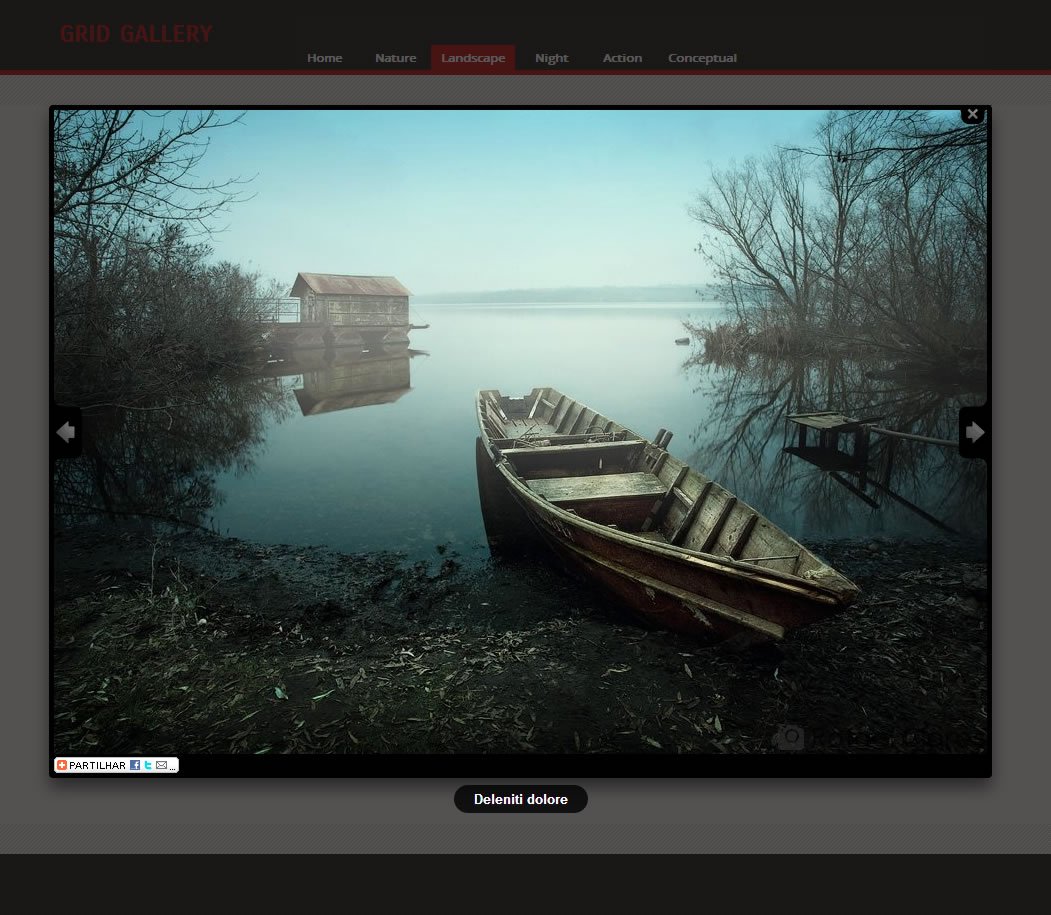Open the Home menu item

click(x=324, y=58)
